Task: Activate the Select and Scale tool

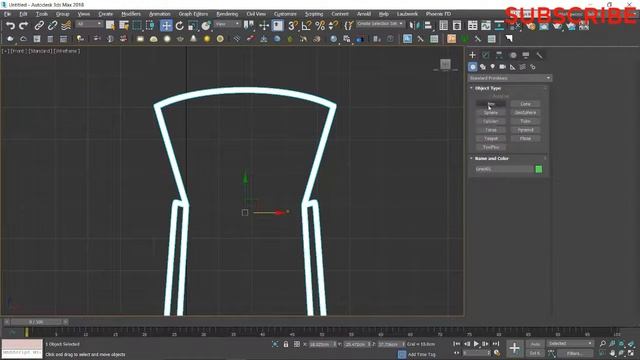Action: coord(193,26)
